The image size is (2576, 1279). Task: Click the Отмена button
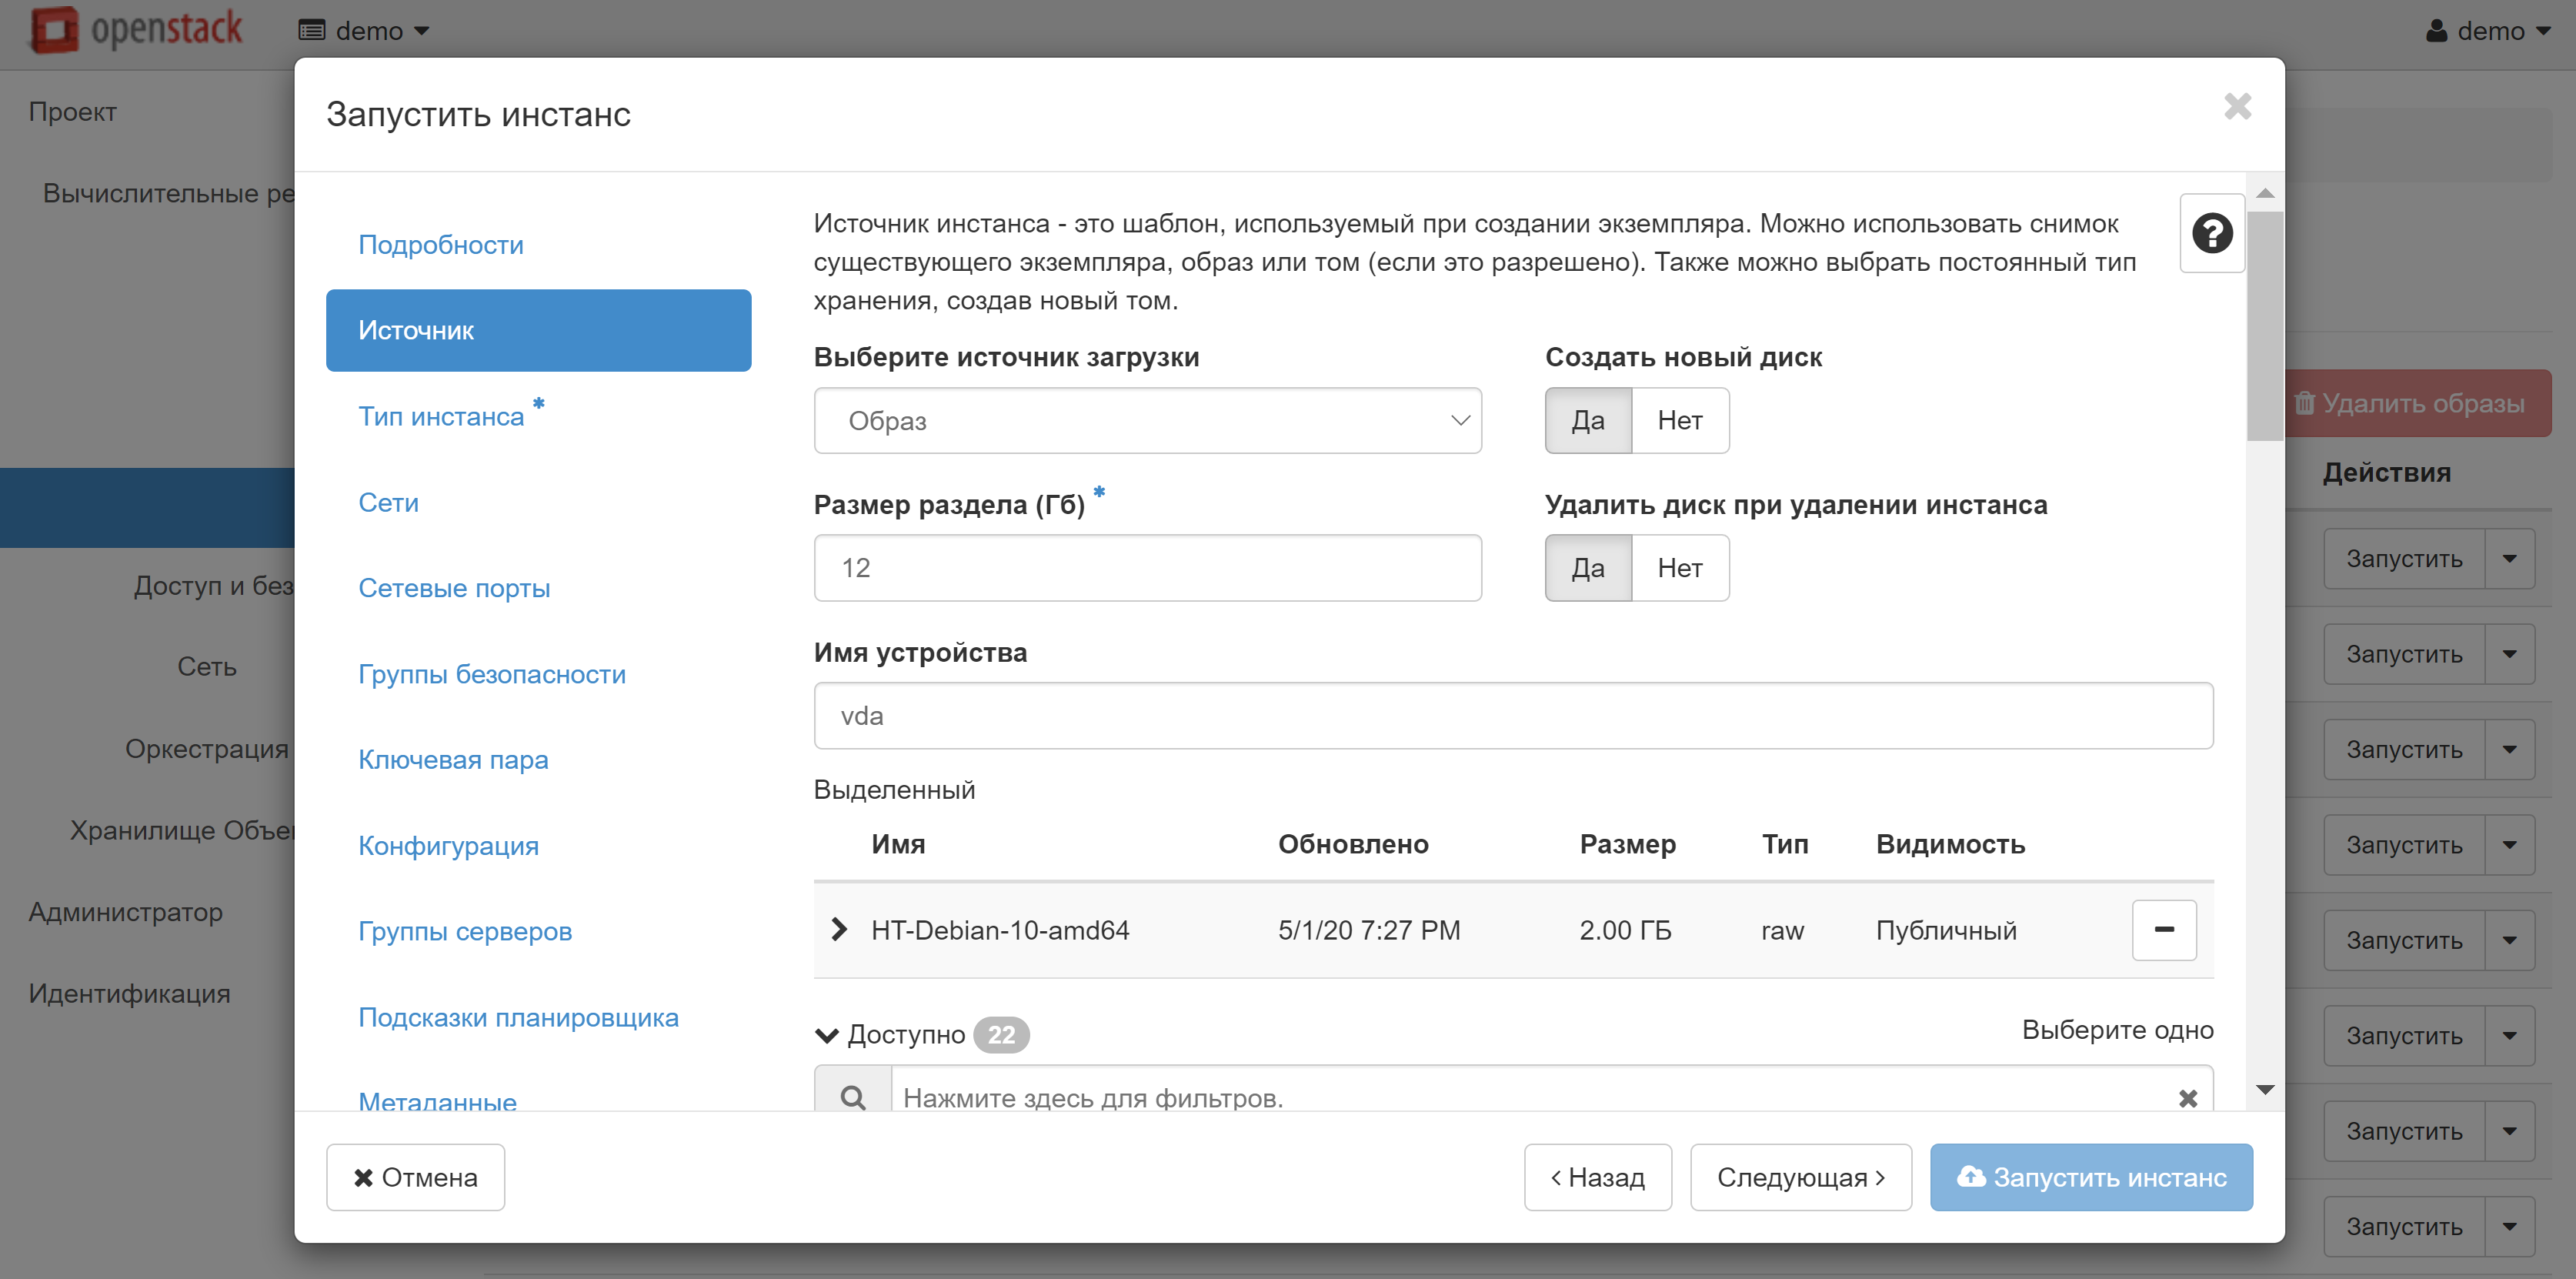tap(415, 1177)
